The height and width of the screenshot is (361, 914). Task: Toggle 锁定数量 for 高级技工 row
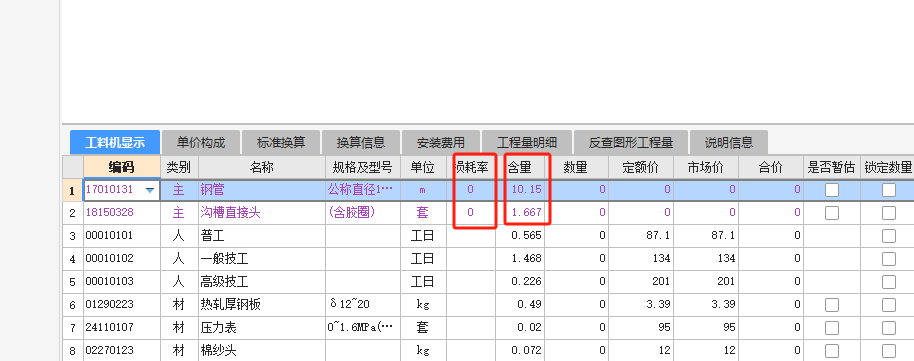[x=888, y=282]
